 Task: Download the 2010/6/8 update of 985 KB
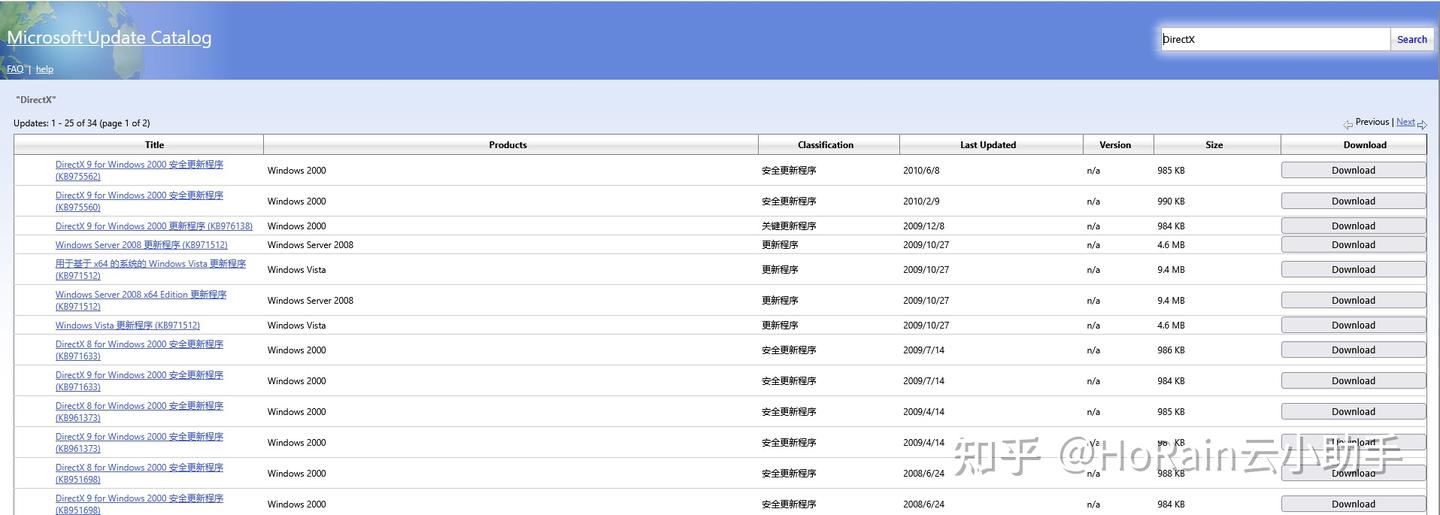[1353, 170]
